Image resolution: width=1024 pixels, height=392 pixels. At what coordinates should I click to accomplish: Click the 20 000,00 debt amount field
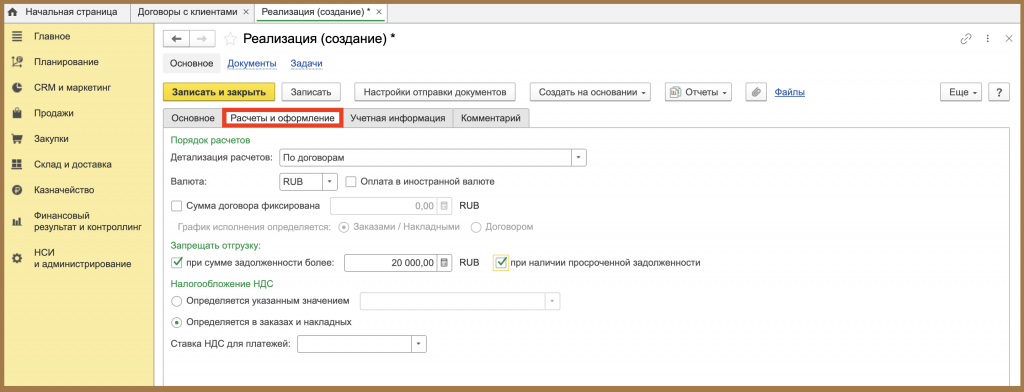coord(391,263)
